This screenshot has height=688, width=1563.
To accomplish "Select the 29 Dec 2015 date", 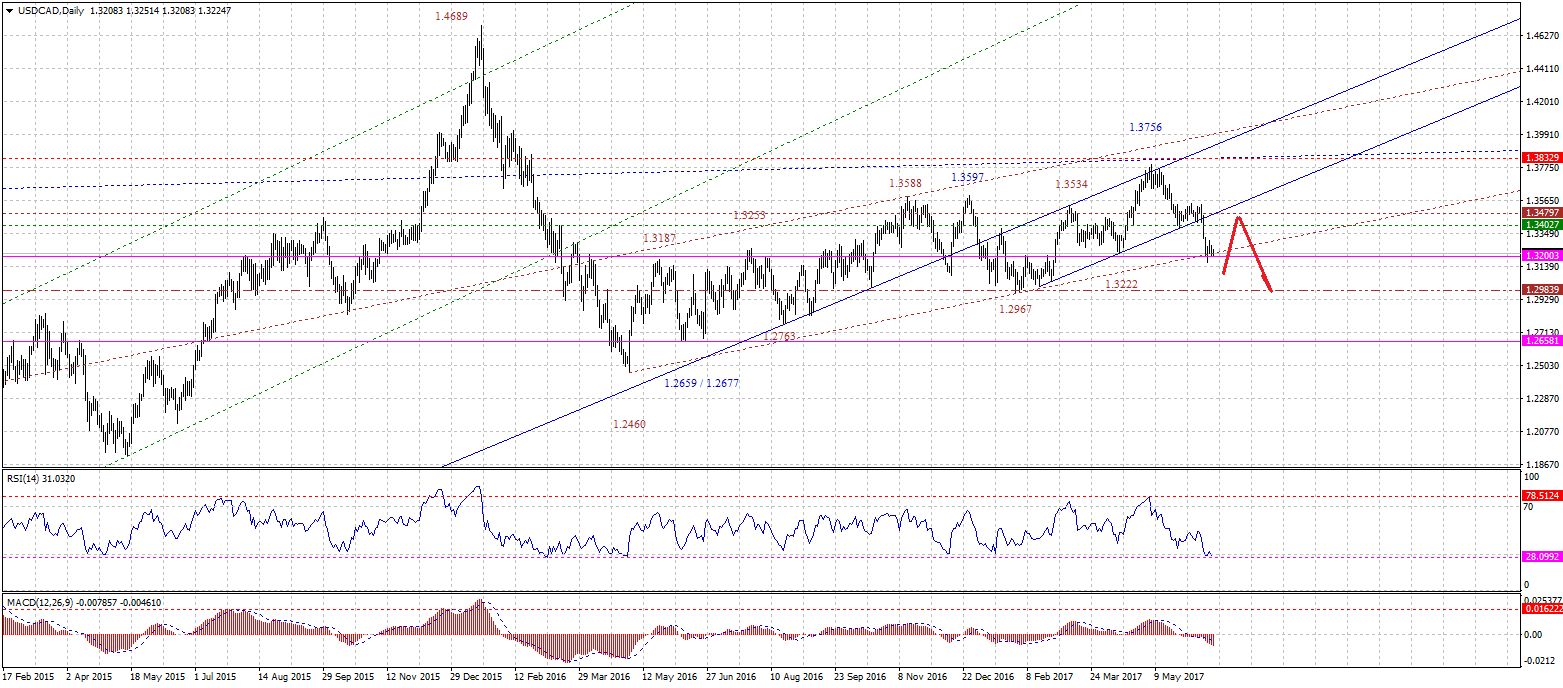I will pyautogui.click(x=475, y=677).
